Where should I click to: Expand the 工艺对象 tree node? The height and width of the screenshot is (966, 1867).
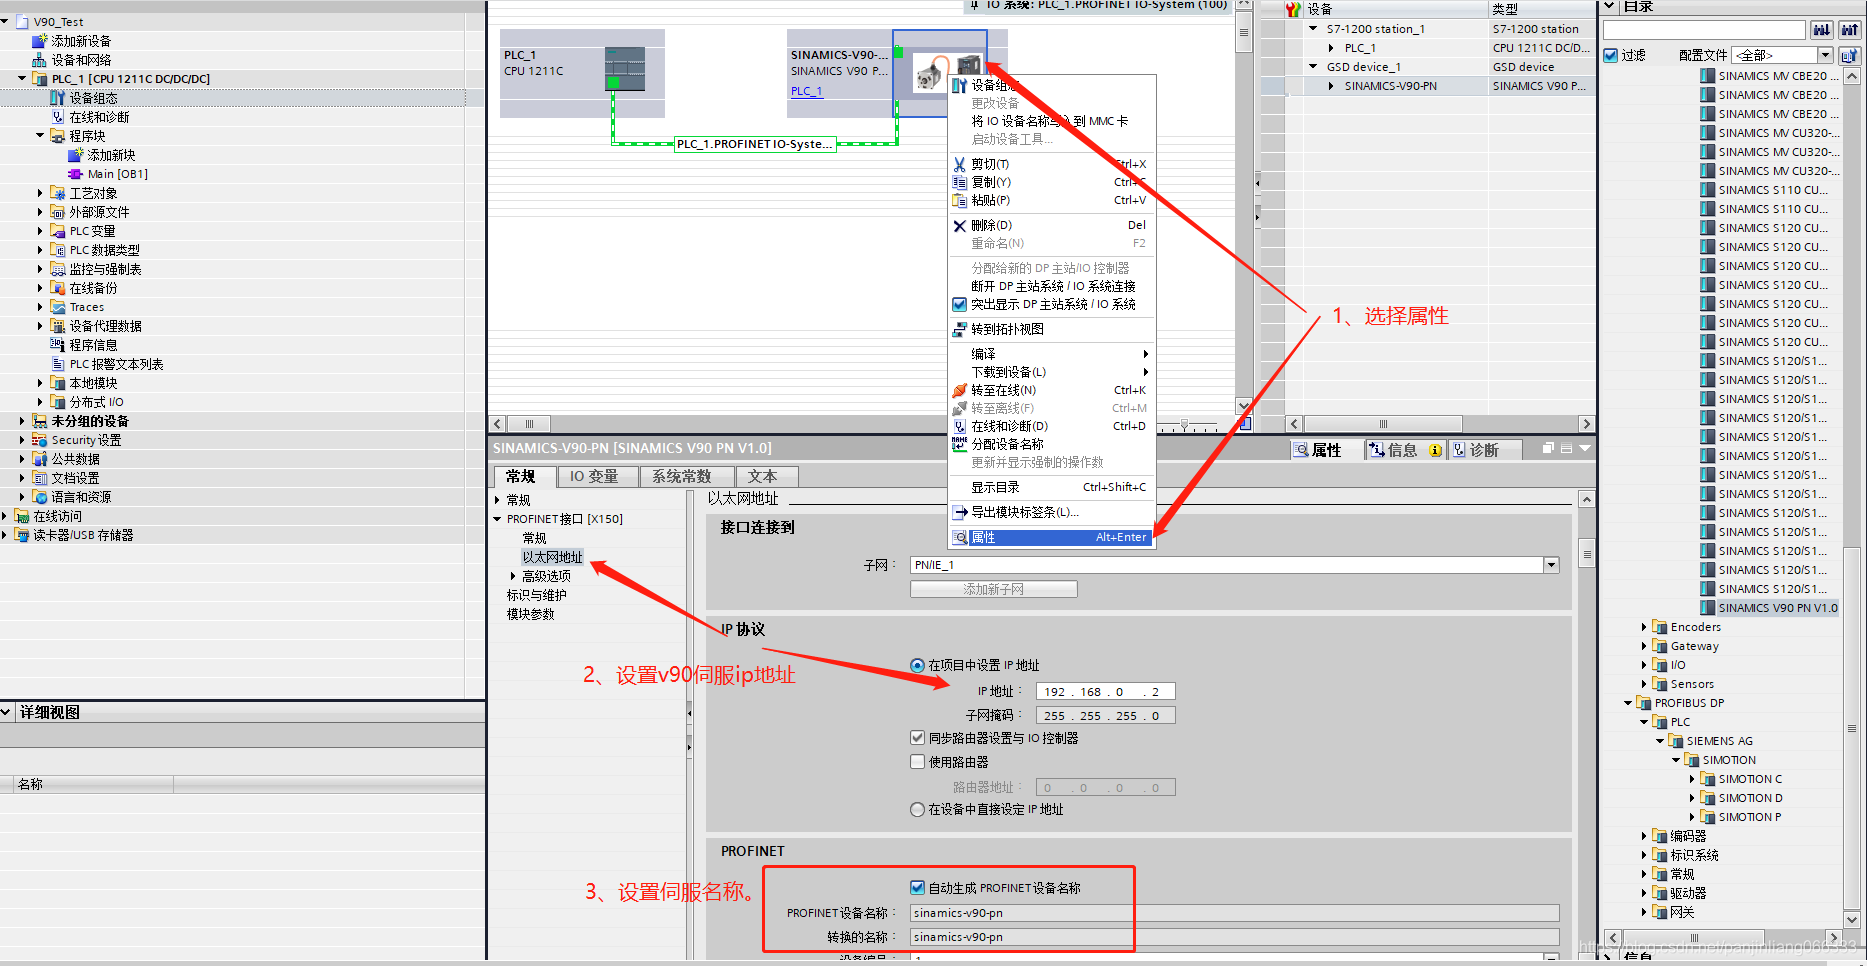click(x=40, y=193)
